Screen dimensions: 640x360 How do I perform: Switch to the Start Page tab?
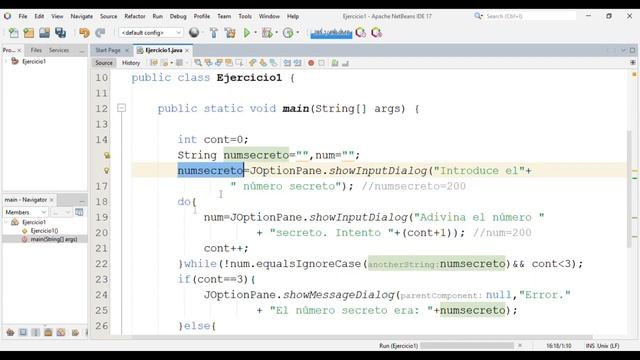[108, 50]
